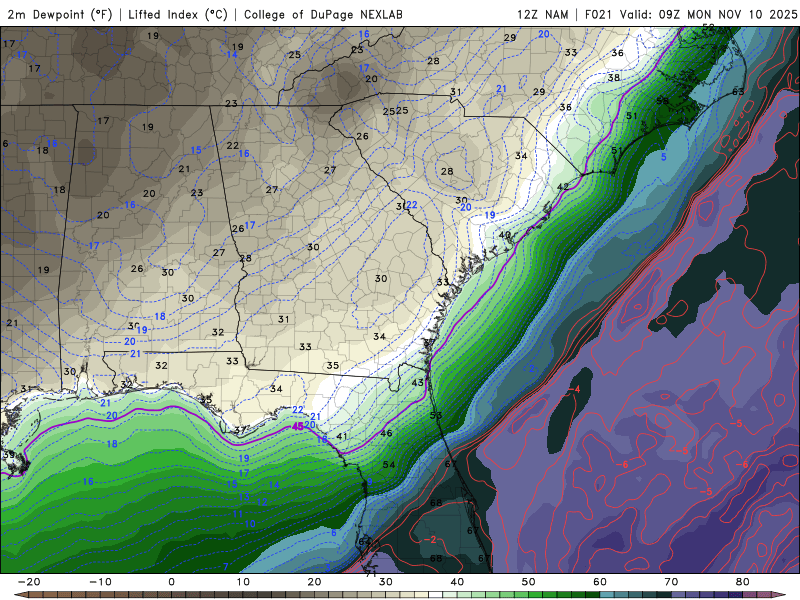Click the '43' dewpoint value
Image resolution: width=800 pixels, height=600 pixels.
(417, 383)
